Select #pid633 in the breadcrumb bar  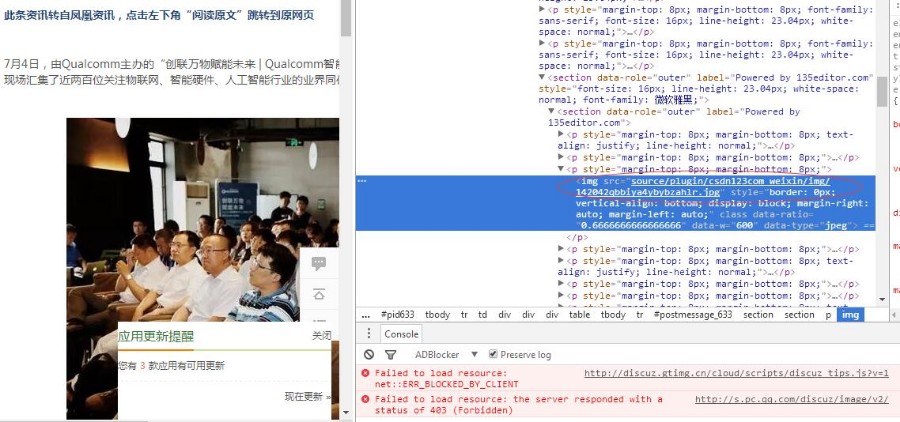click(x=397, y=315)
